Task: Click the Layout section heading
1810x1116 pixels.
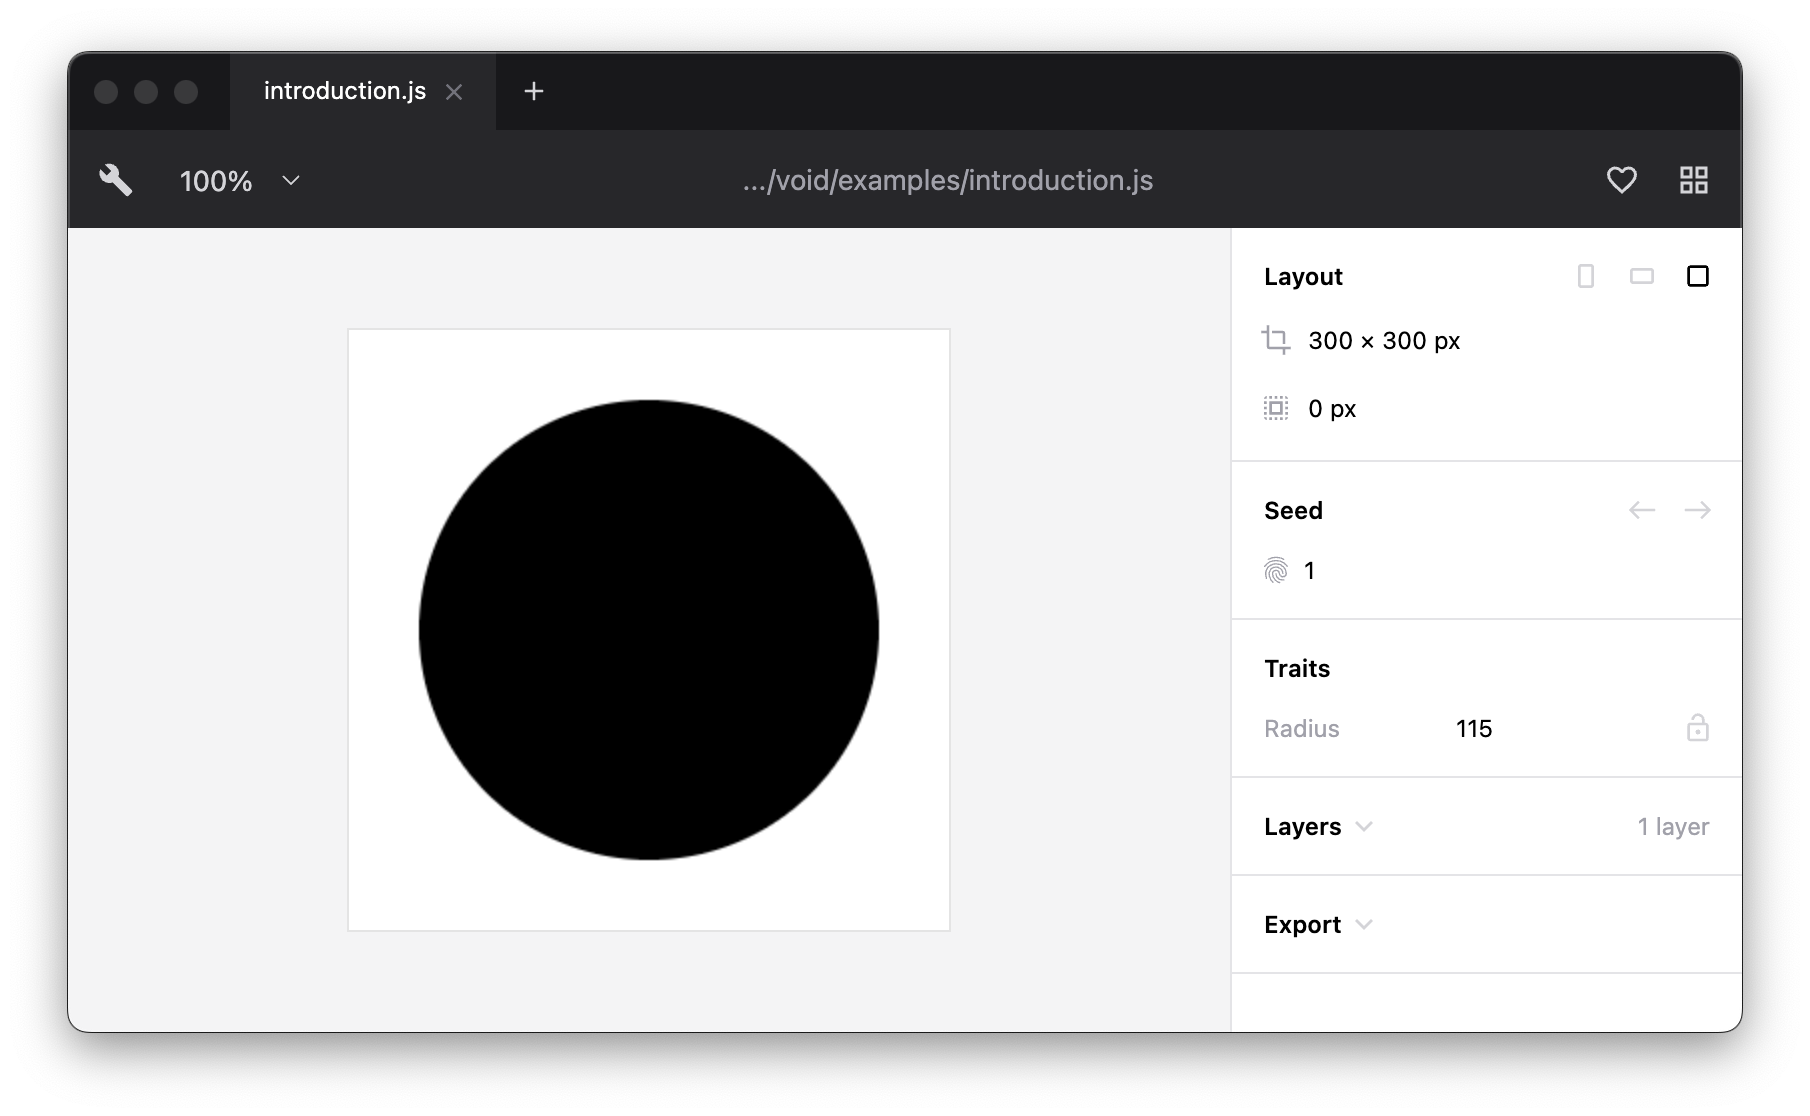Action: pyautogui.click(x=1303, y=277)
